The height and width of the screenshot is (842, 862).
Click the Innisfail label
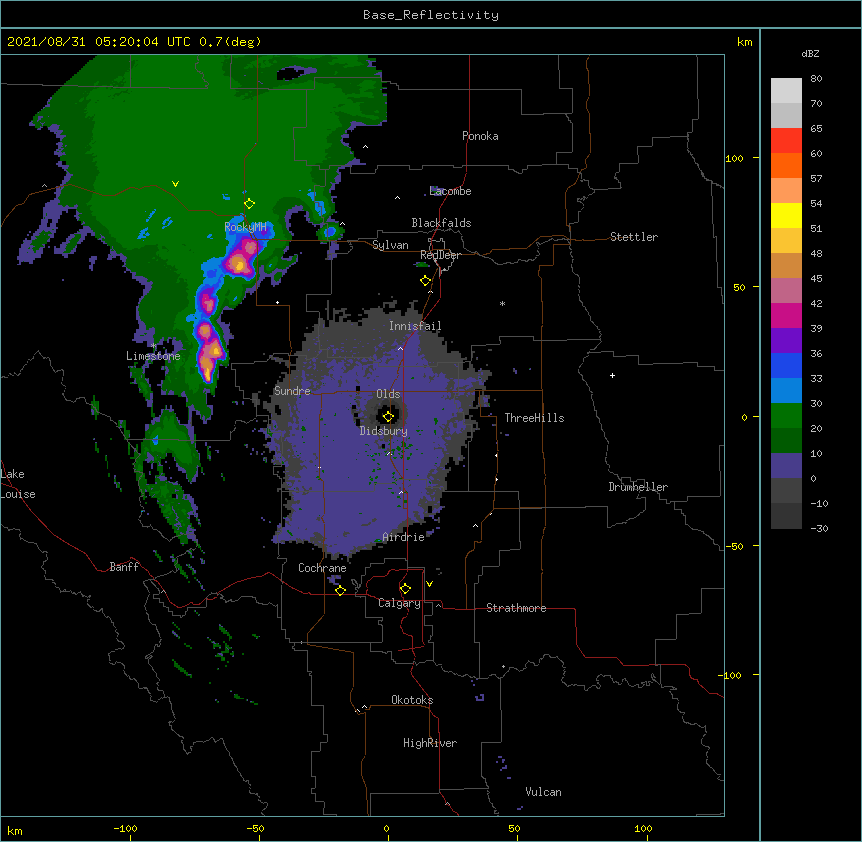click(415, 326)
